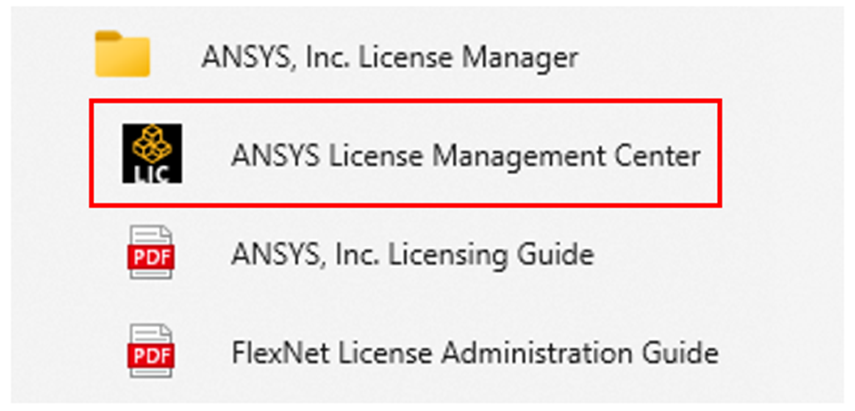Click the white LIC text on black icon
The image size is (855, 411).
click(x=152, y=173)
